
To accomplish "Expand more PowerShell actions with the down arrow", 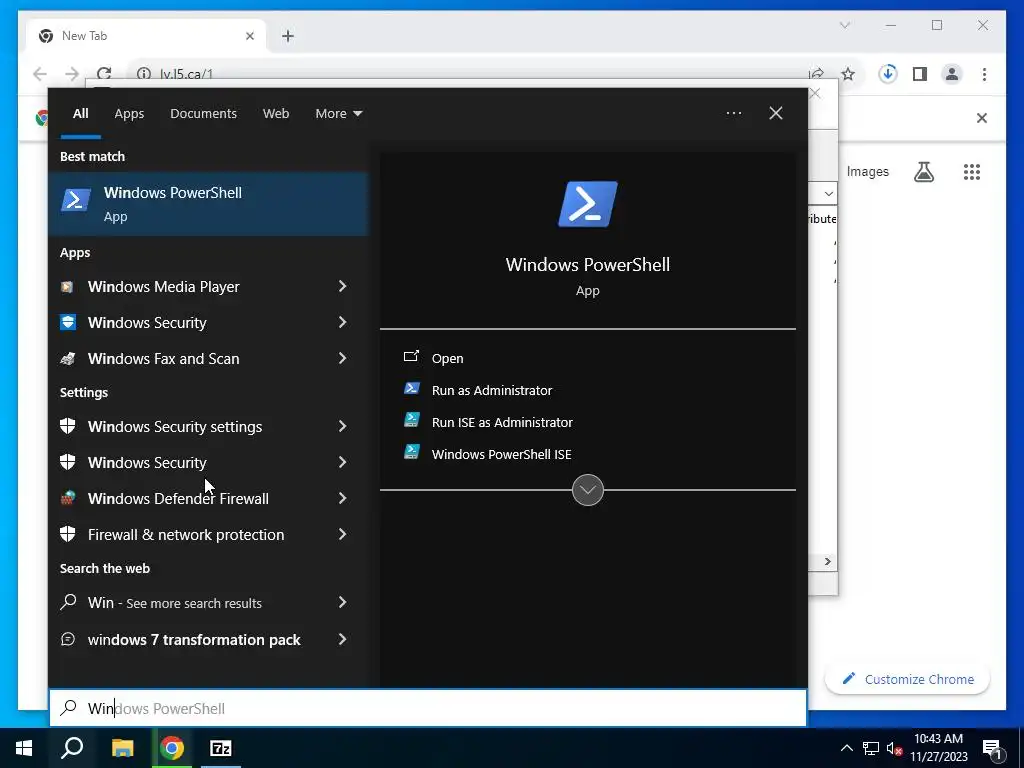I will click(588, 490).
